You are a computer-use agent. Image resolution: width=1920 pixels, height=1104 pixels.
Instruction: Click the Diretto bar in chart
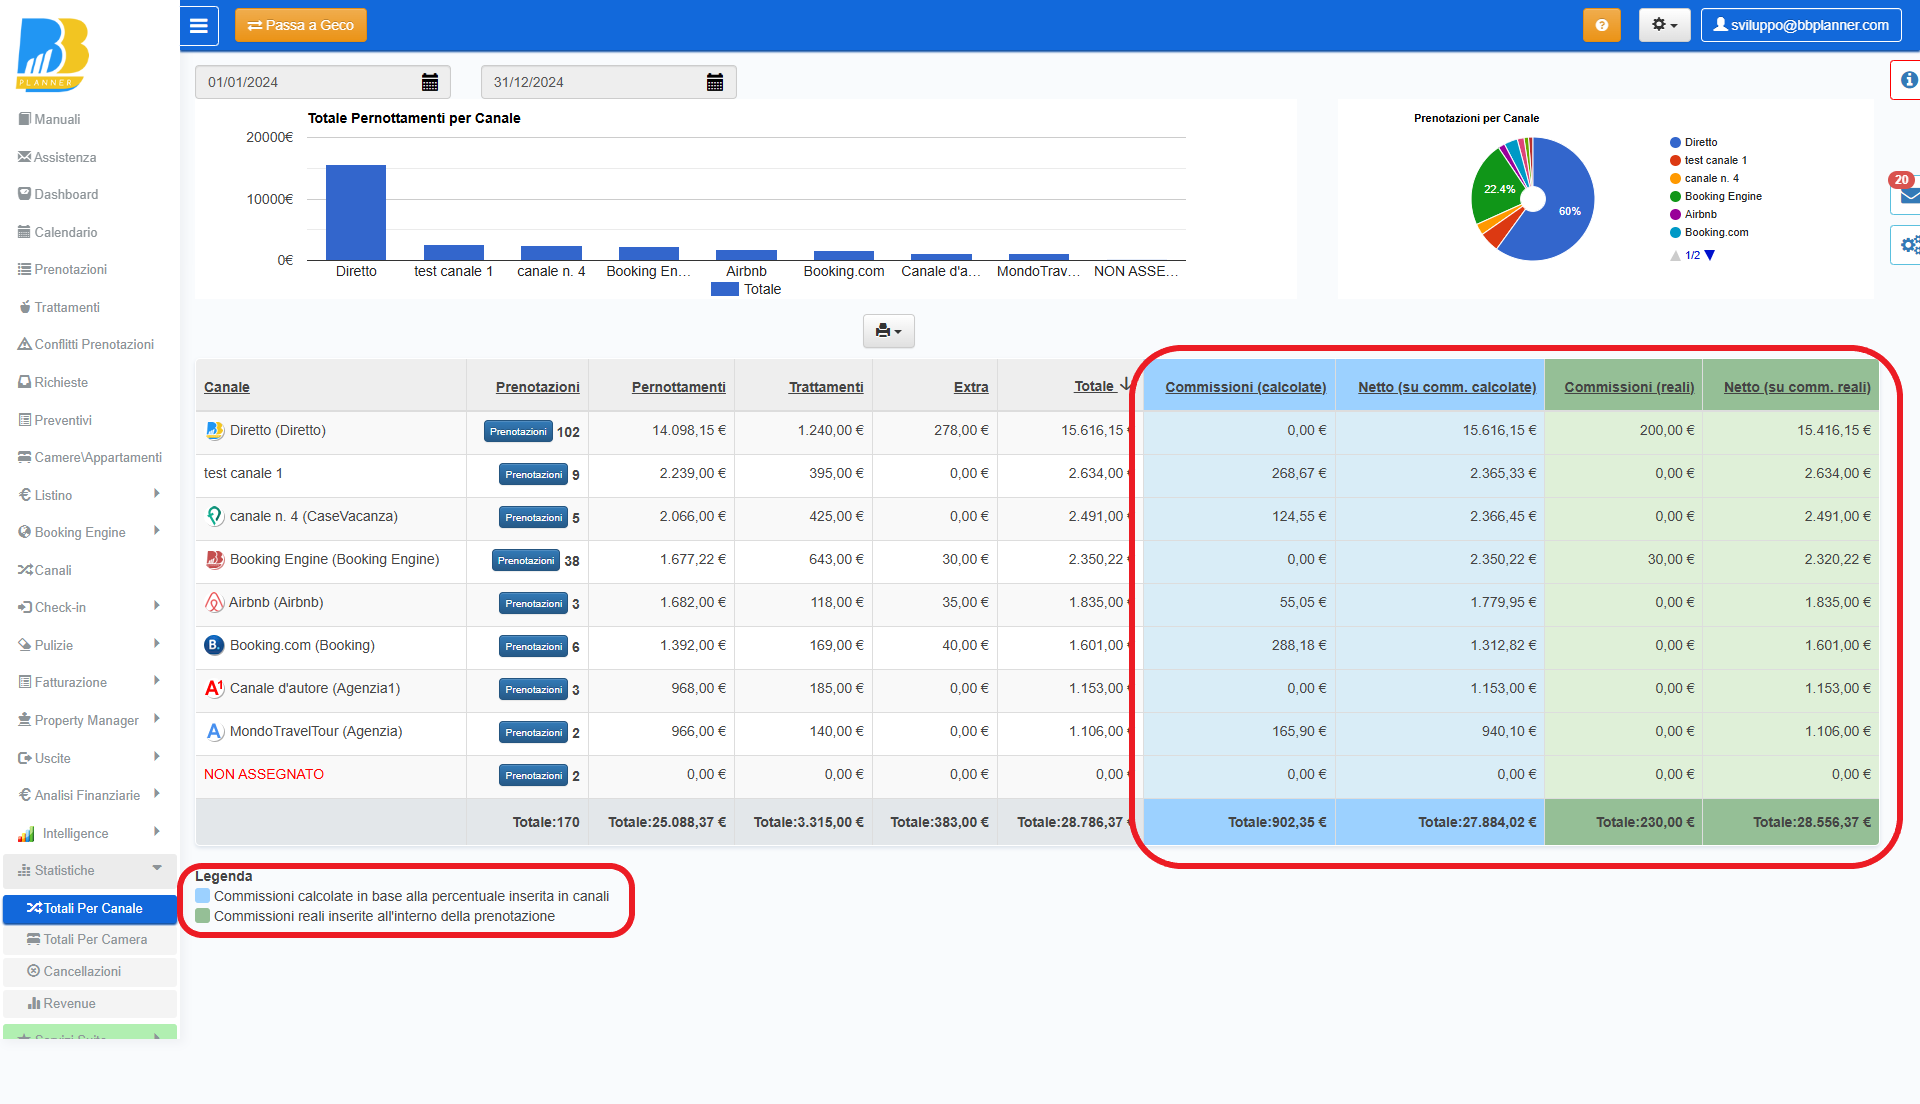(356, 212)
